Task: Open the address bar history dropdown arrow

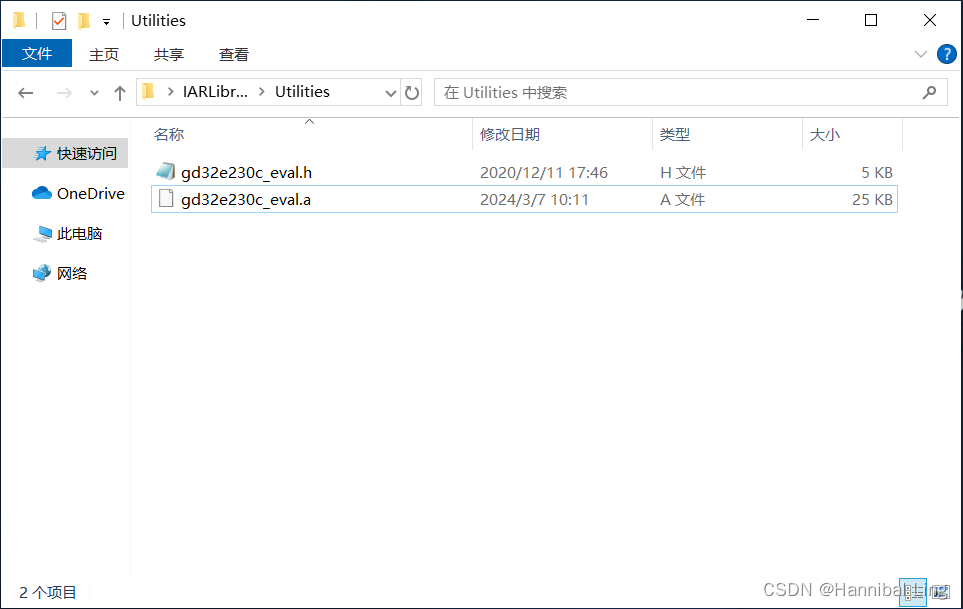Action: (390, 91)
